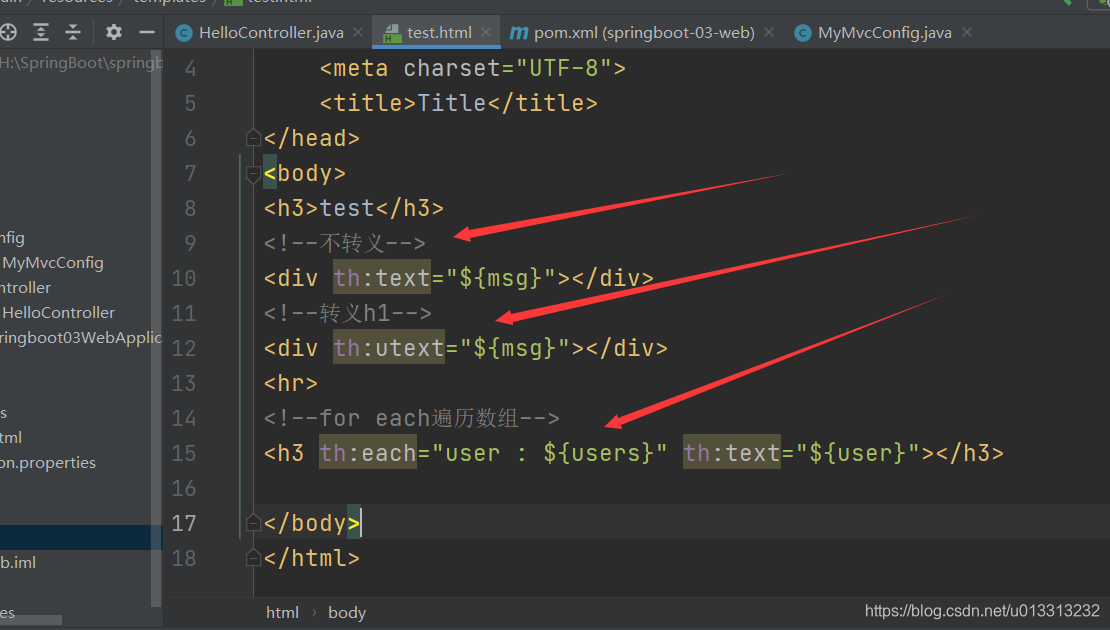Select the .iml file in project tree
This screenshot has width=1110, height=630.
click(x=18, y=563)
